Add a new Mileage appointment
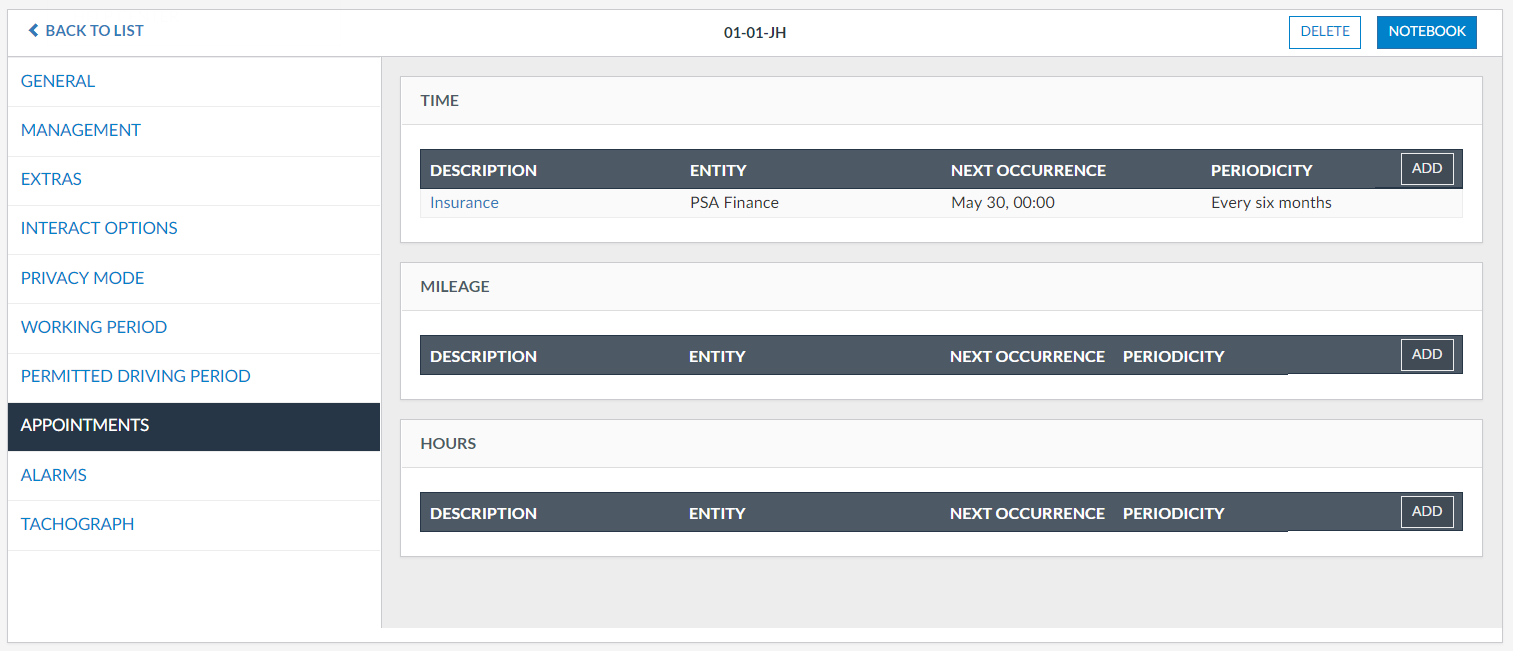 (x=1426, y=355)
